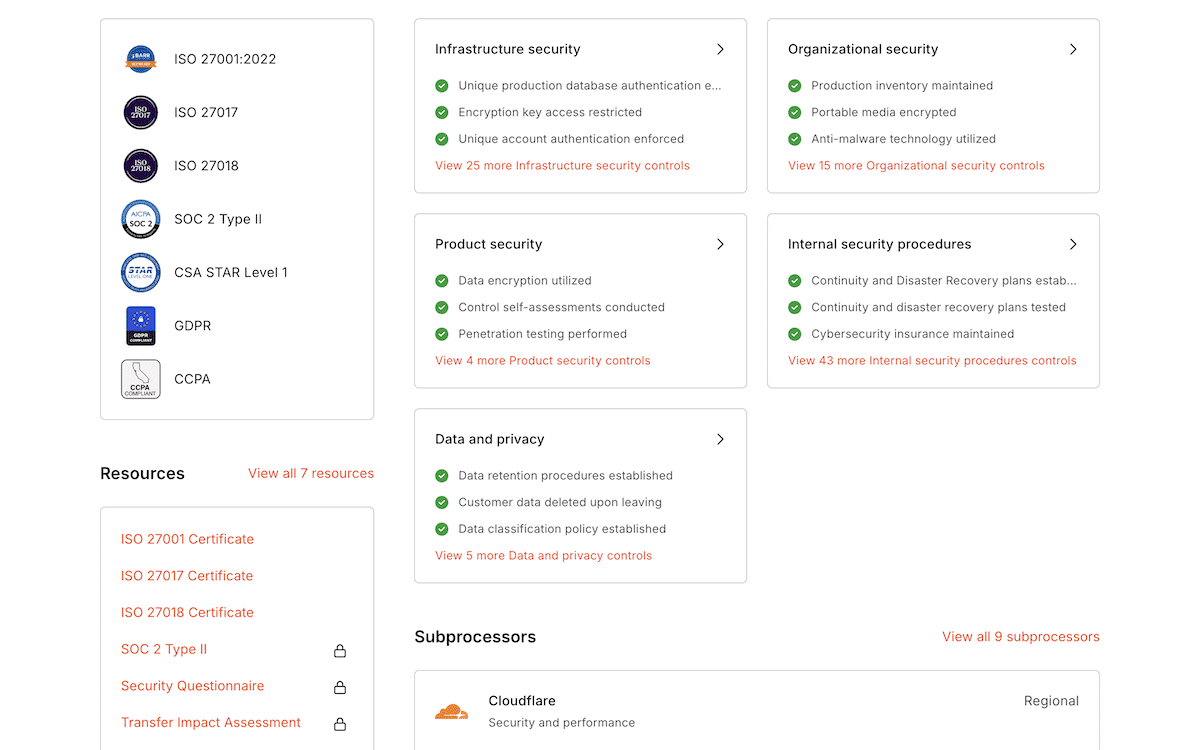Select the GDPR Compliant badge
This screenshot has height=750, width=1200.
pyautogui.click(x=140, y=325)
